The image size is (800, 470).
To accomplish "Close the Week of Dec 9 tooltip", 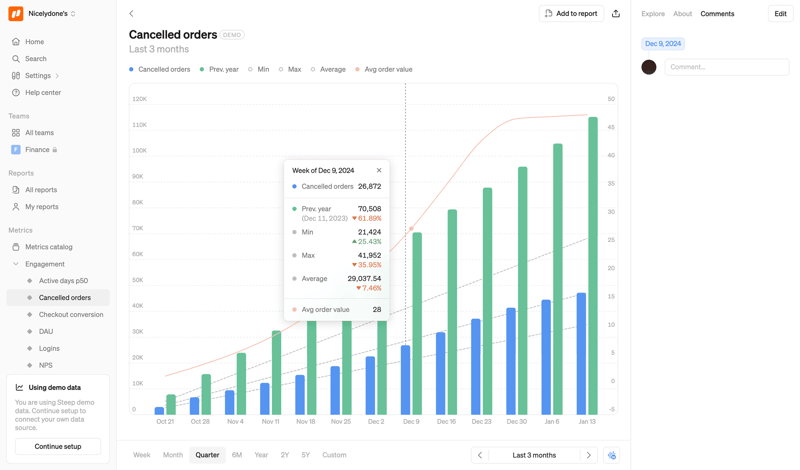I will pyautogui.click(x=379, y=171).
